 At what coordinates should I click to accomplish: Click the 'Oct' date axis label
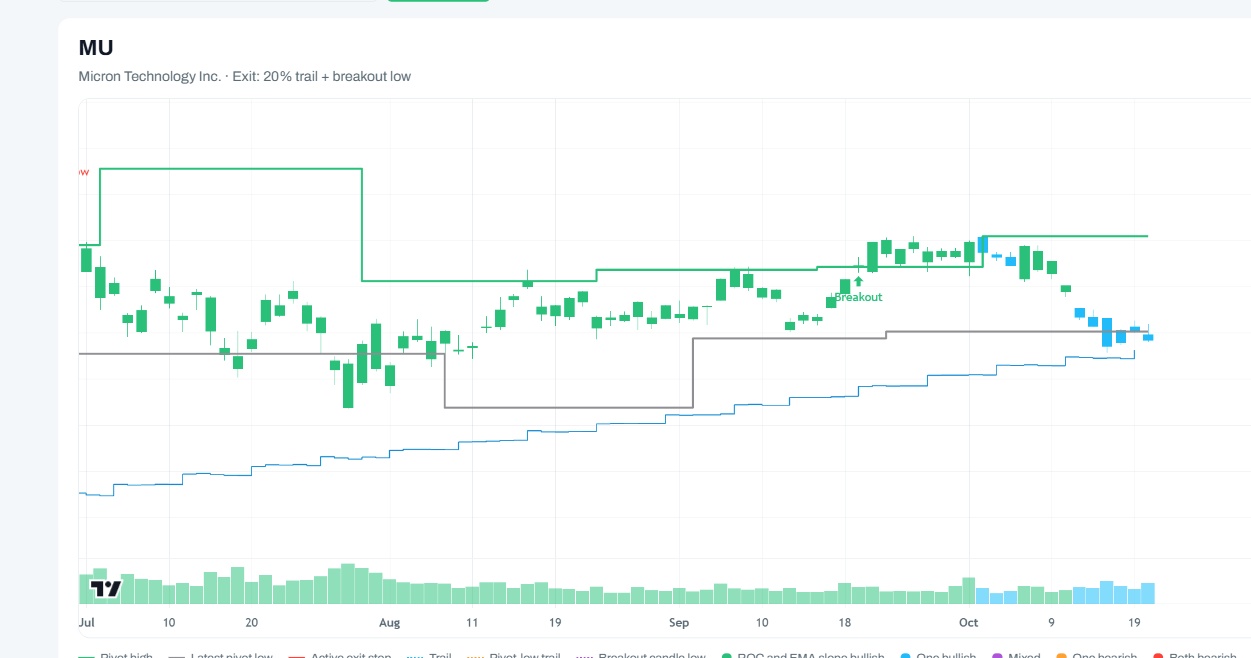(x=968, y=622)
